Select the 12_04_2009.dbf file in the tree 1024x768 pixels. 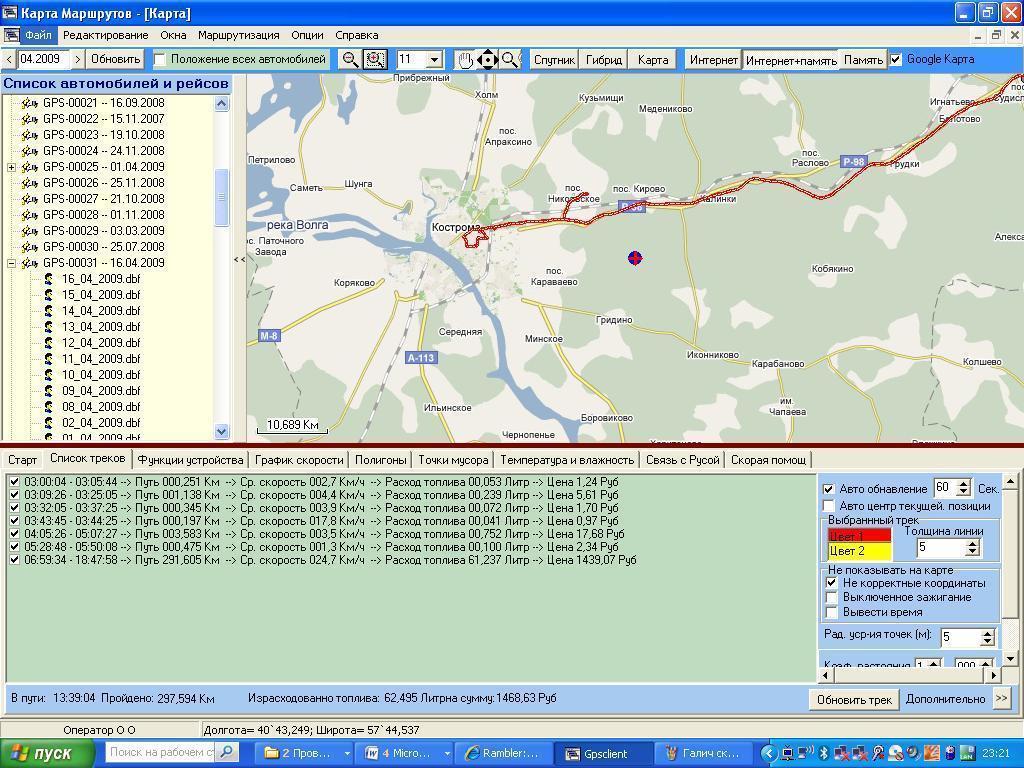coord(101,343)
